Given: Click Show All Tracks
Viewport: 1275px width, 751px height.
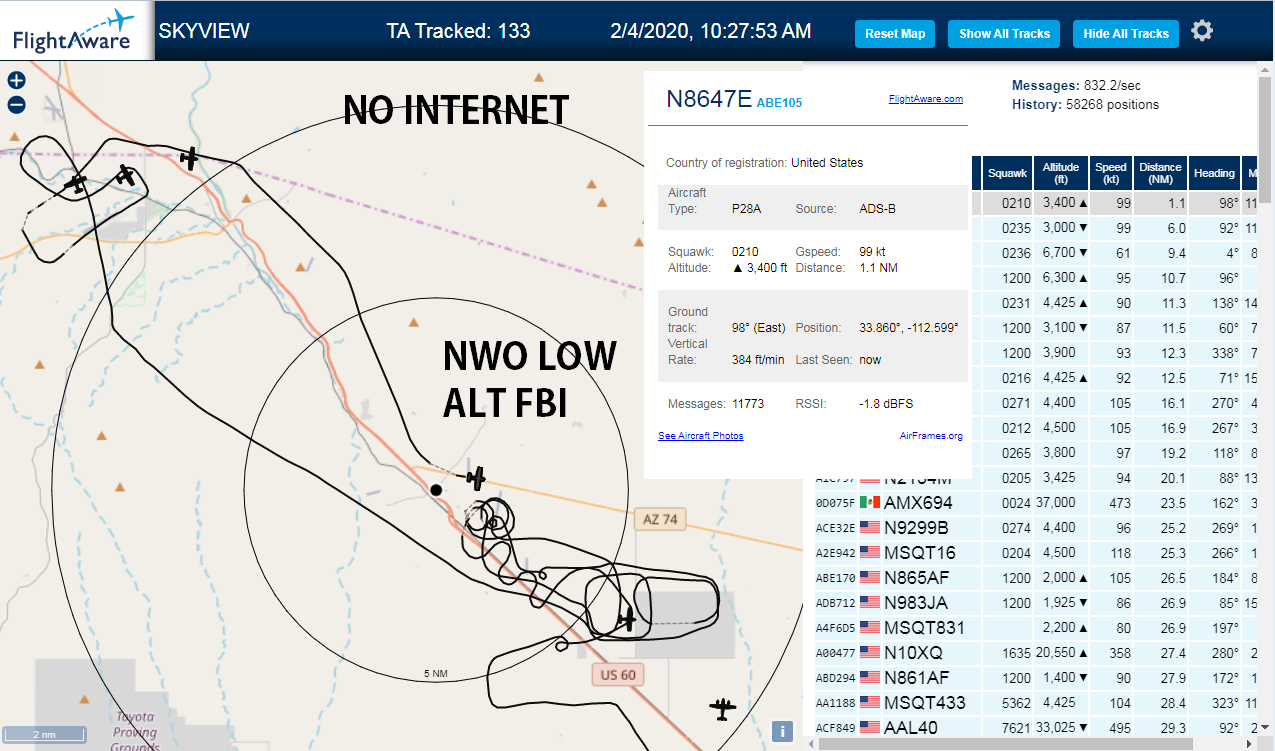Looking at the screenshot, I should pos(1004,33).
